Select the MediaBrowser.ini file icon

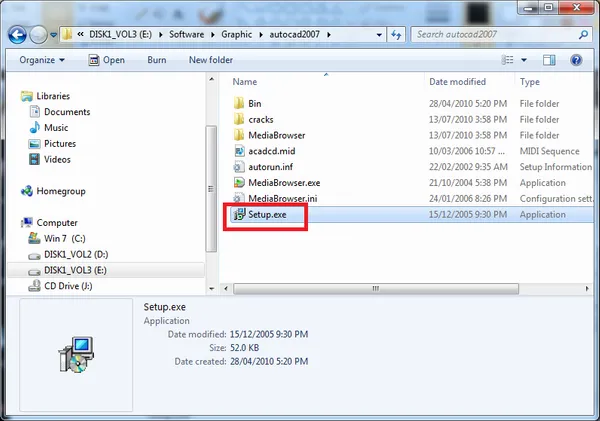click(239, 198)
